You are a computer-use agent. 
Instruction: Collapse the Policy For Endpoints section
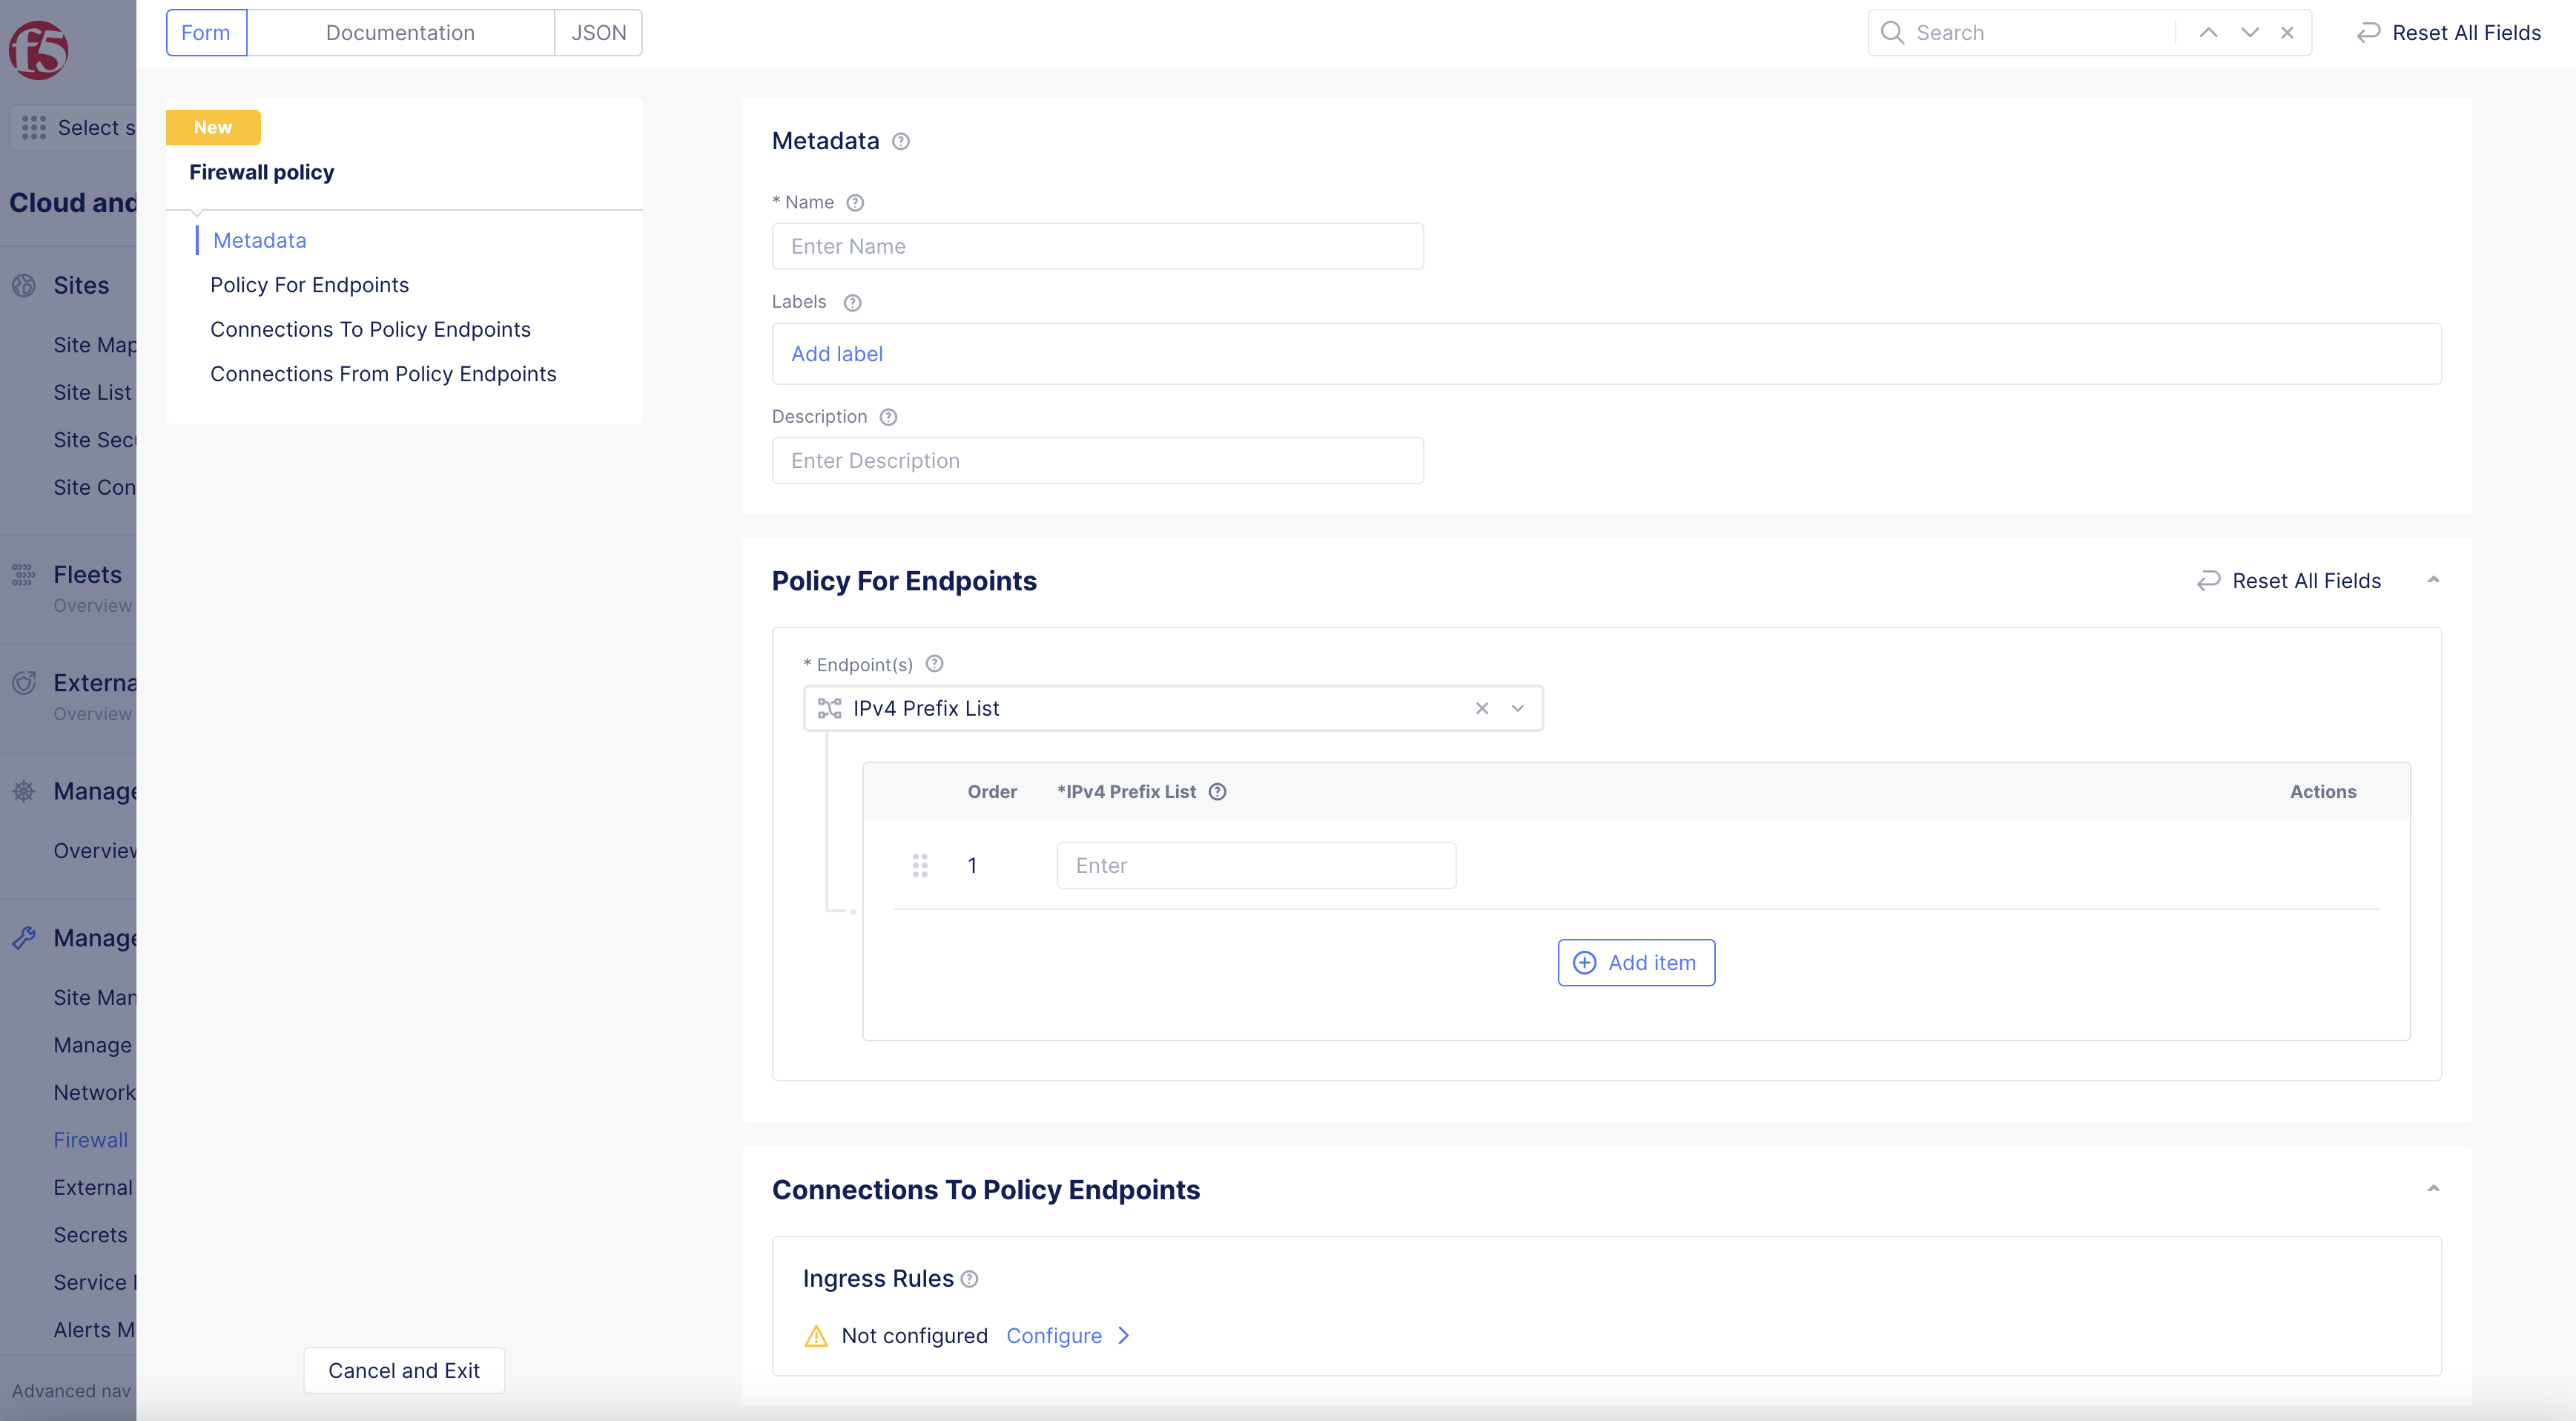(2433, 580)
